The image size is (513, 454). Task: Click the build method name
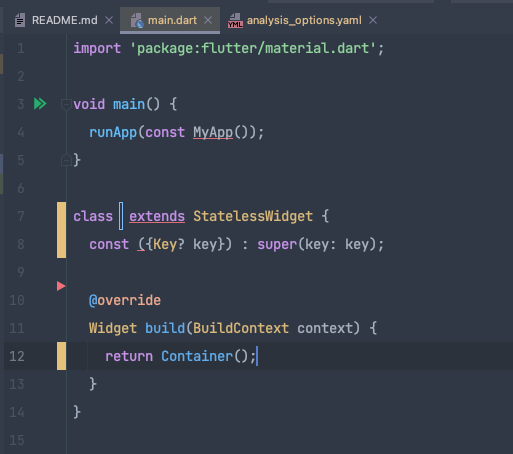click(x=165, y=328)
